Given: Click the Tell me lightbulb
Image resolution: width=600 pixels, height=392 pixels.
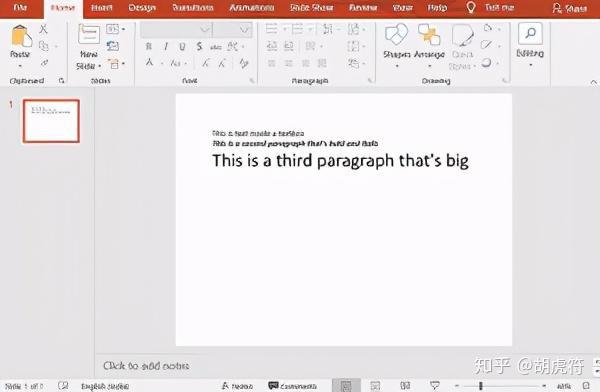Looking at the screenshot, I should (x=471, y=7).
